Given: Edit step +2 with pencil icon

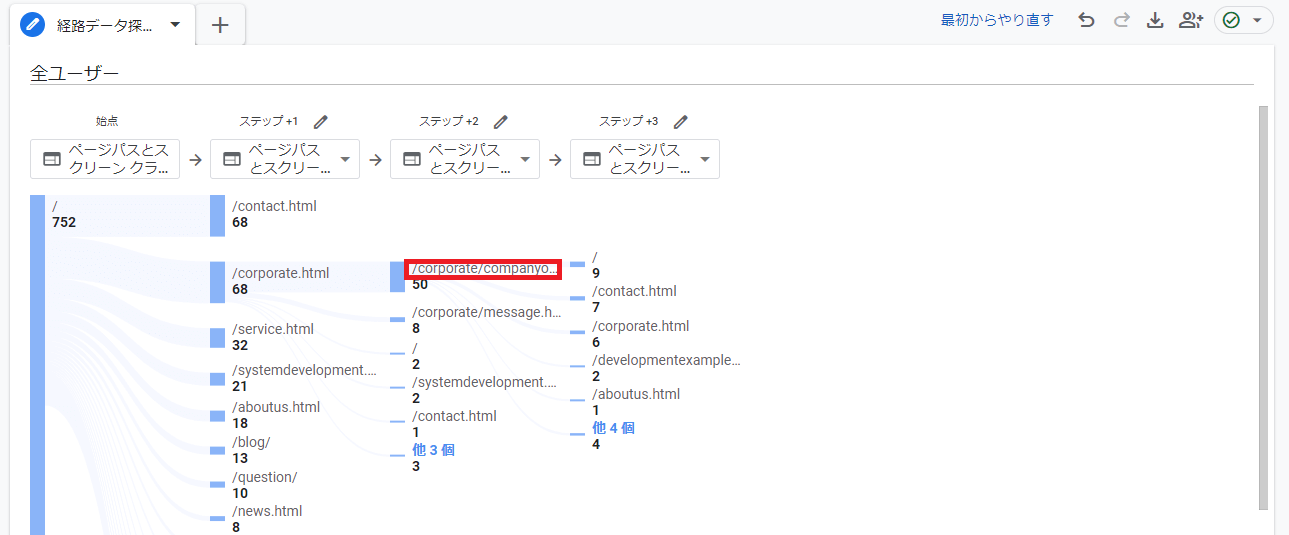Looking at the screenshot, I should (501, 121).
